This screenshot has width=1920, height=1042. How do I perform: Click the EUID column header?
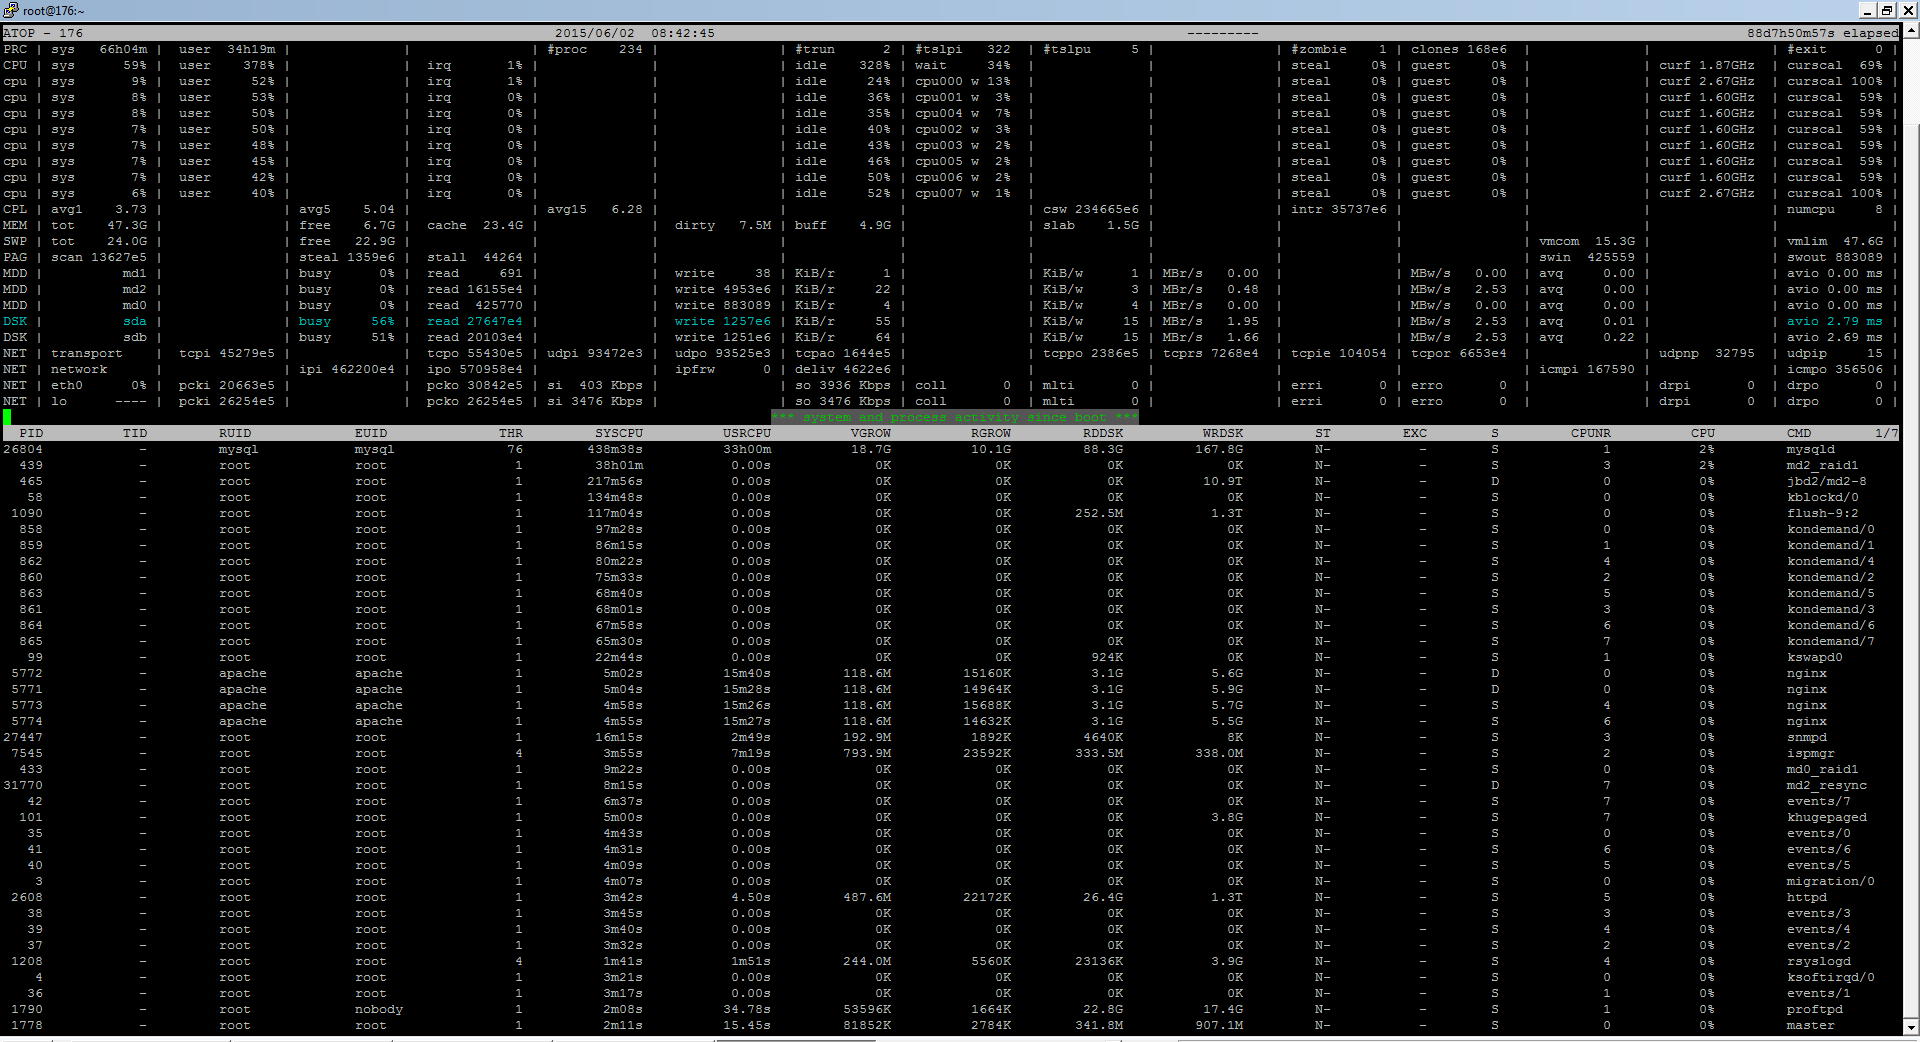click(371, 433)
